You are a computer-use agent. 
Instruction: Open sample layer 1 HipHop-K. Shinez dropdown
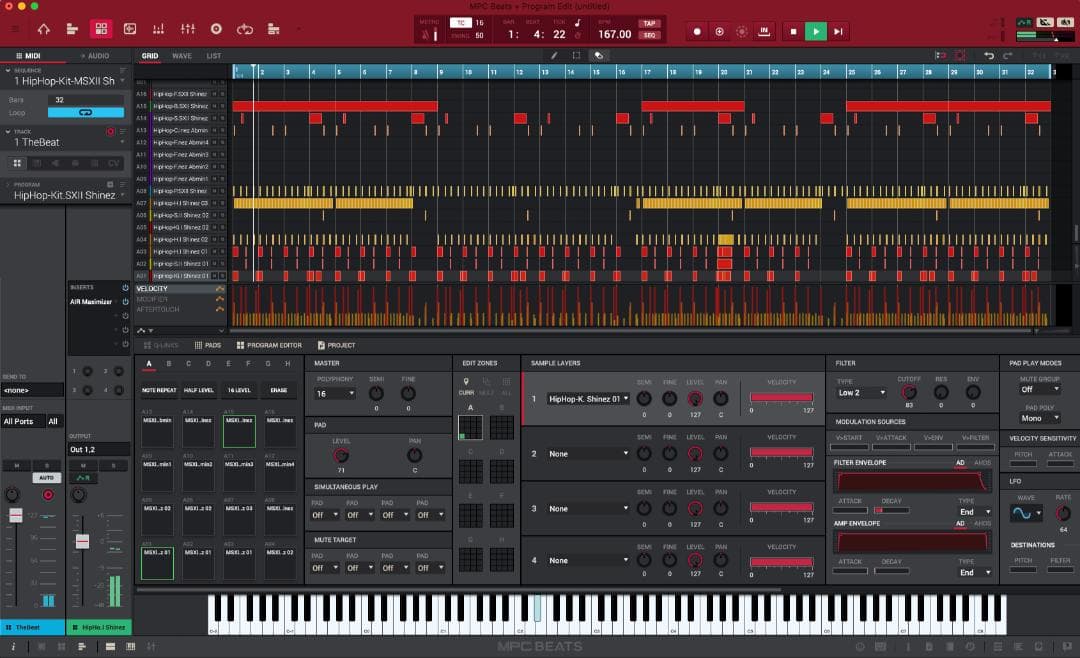(x=589, y=397)
